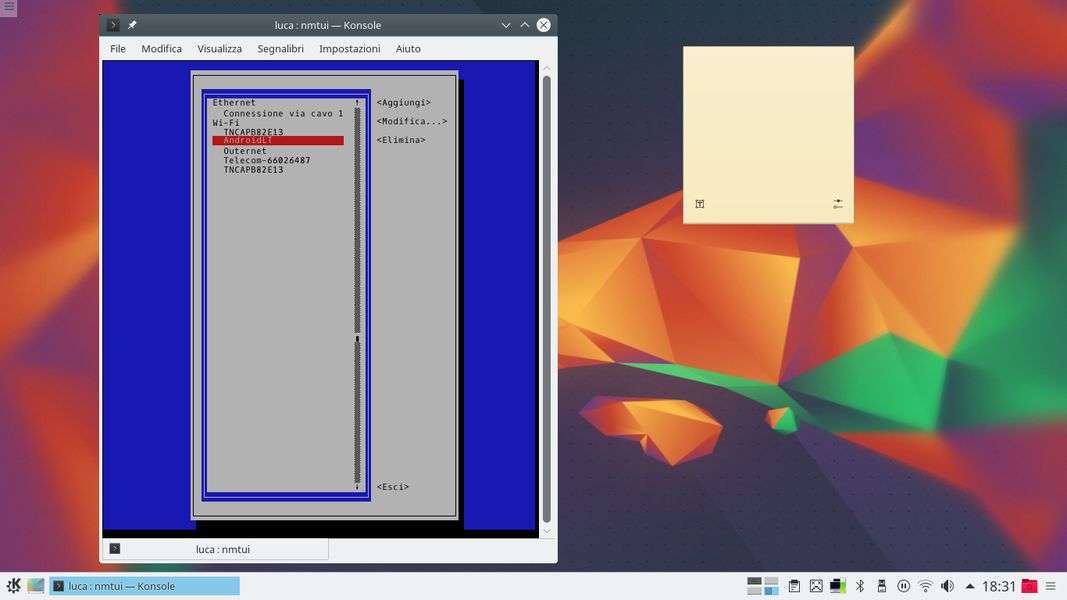Open the Wi-Fi network tray icon
The width and height of the screenshot is (1067, 600).
point(925,586)
